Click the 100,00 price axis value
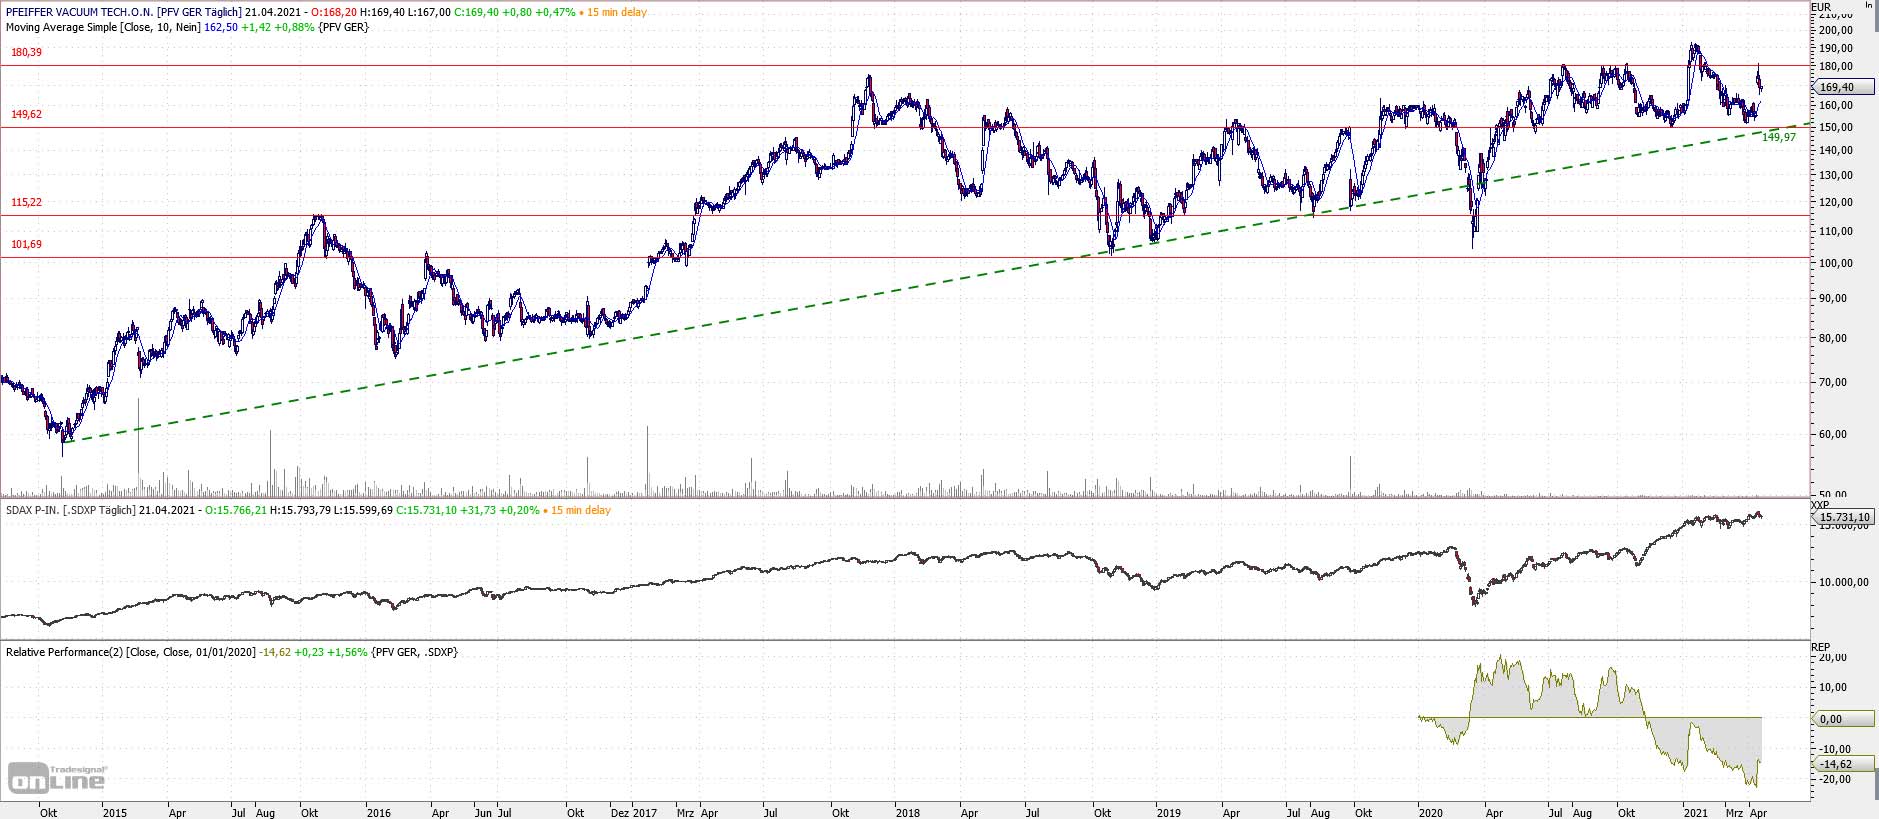Screen dimensions: 1879x819 [1836, 263]
